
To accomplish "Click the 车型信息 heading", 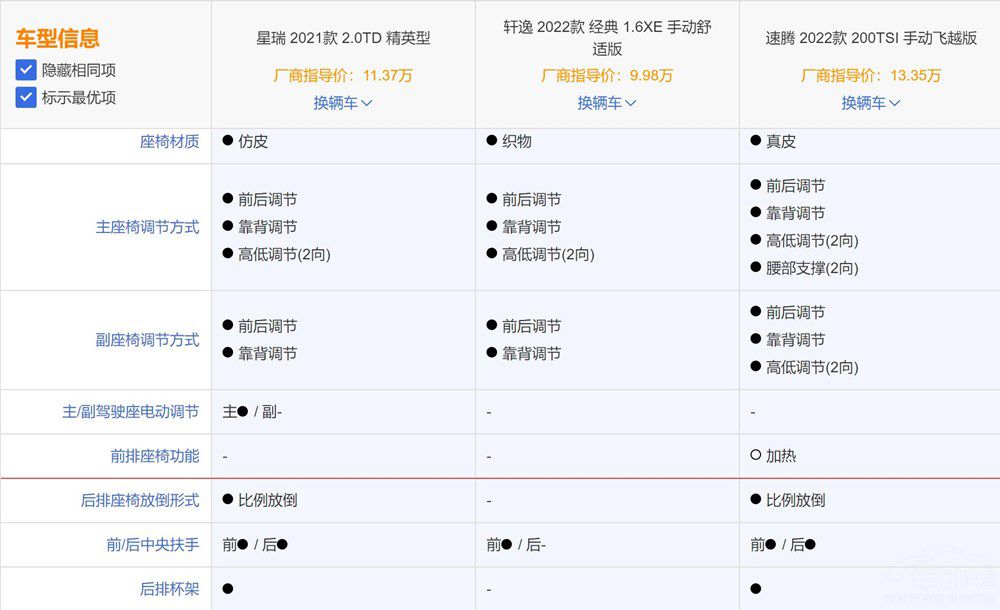I will tap(58, 39).
